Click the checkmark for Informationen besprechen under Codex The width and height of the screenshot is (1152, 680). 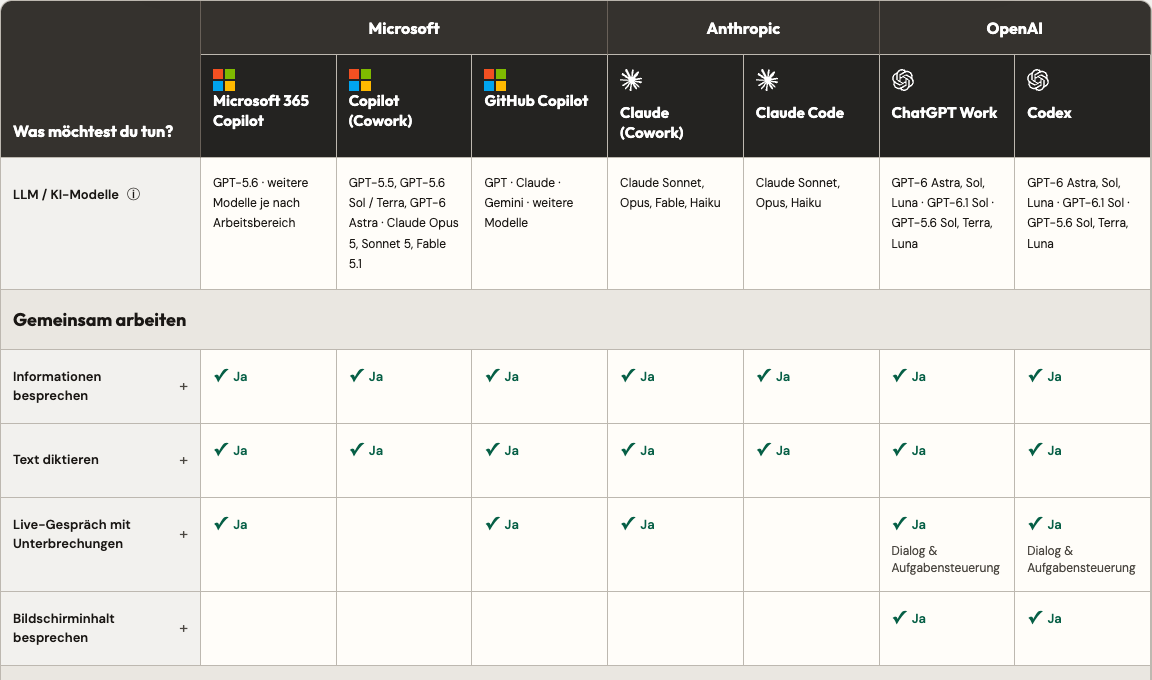tap(1035, 375)
